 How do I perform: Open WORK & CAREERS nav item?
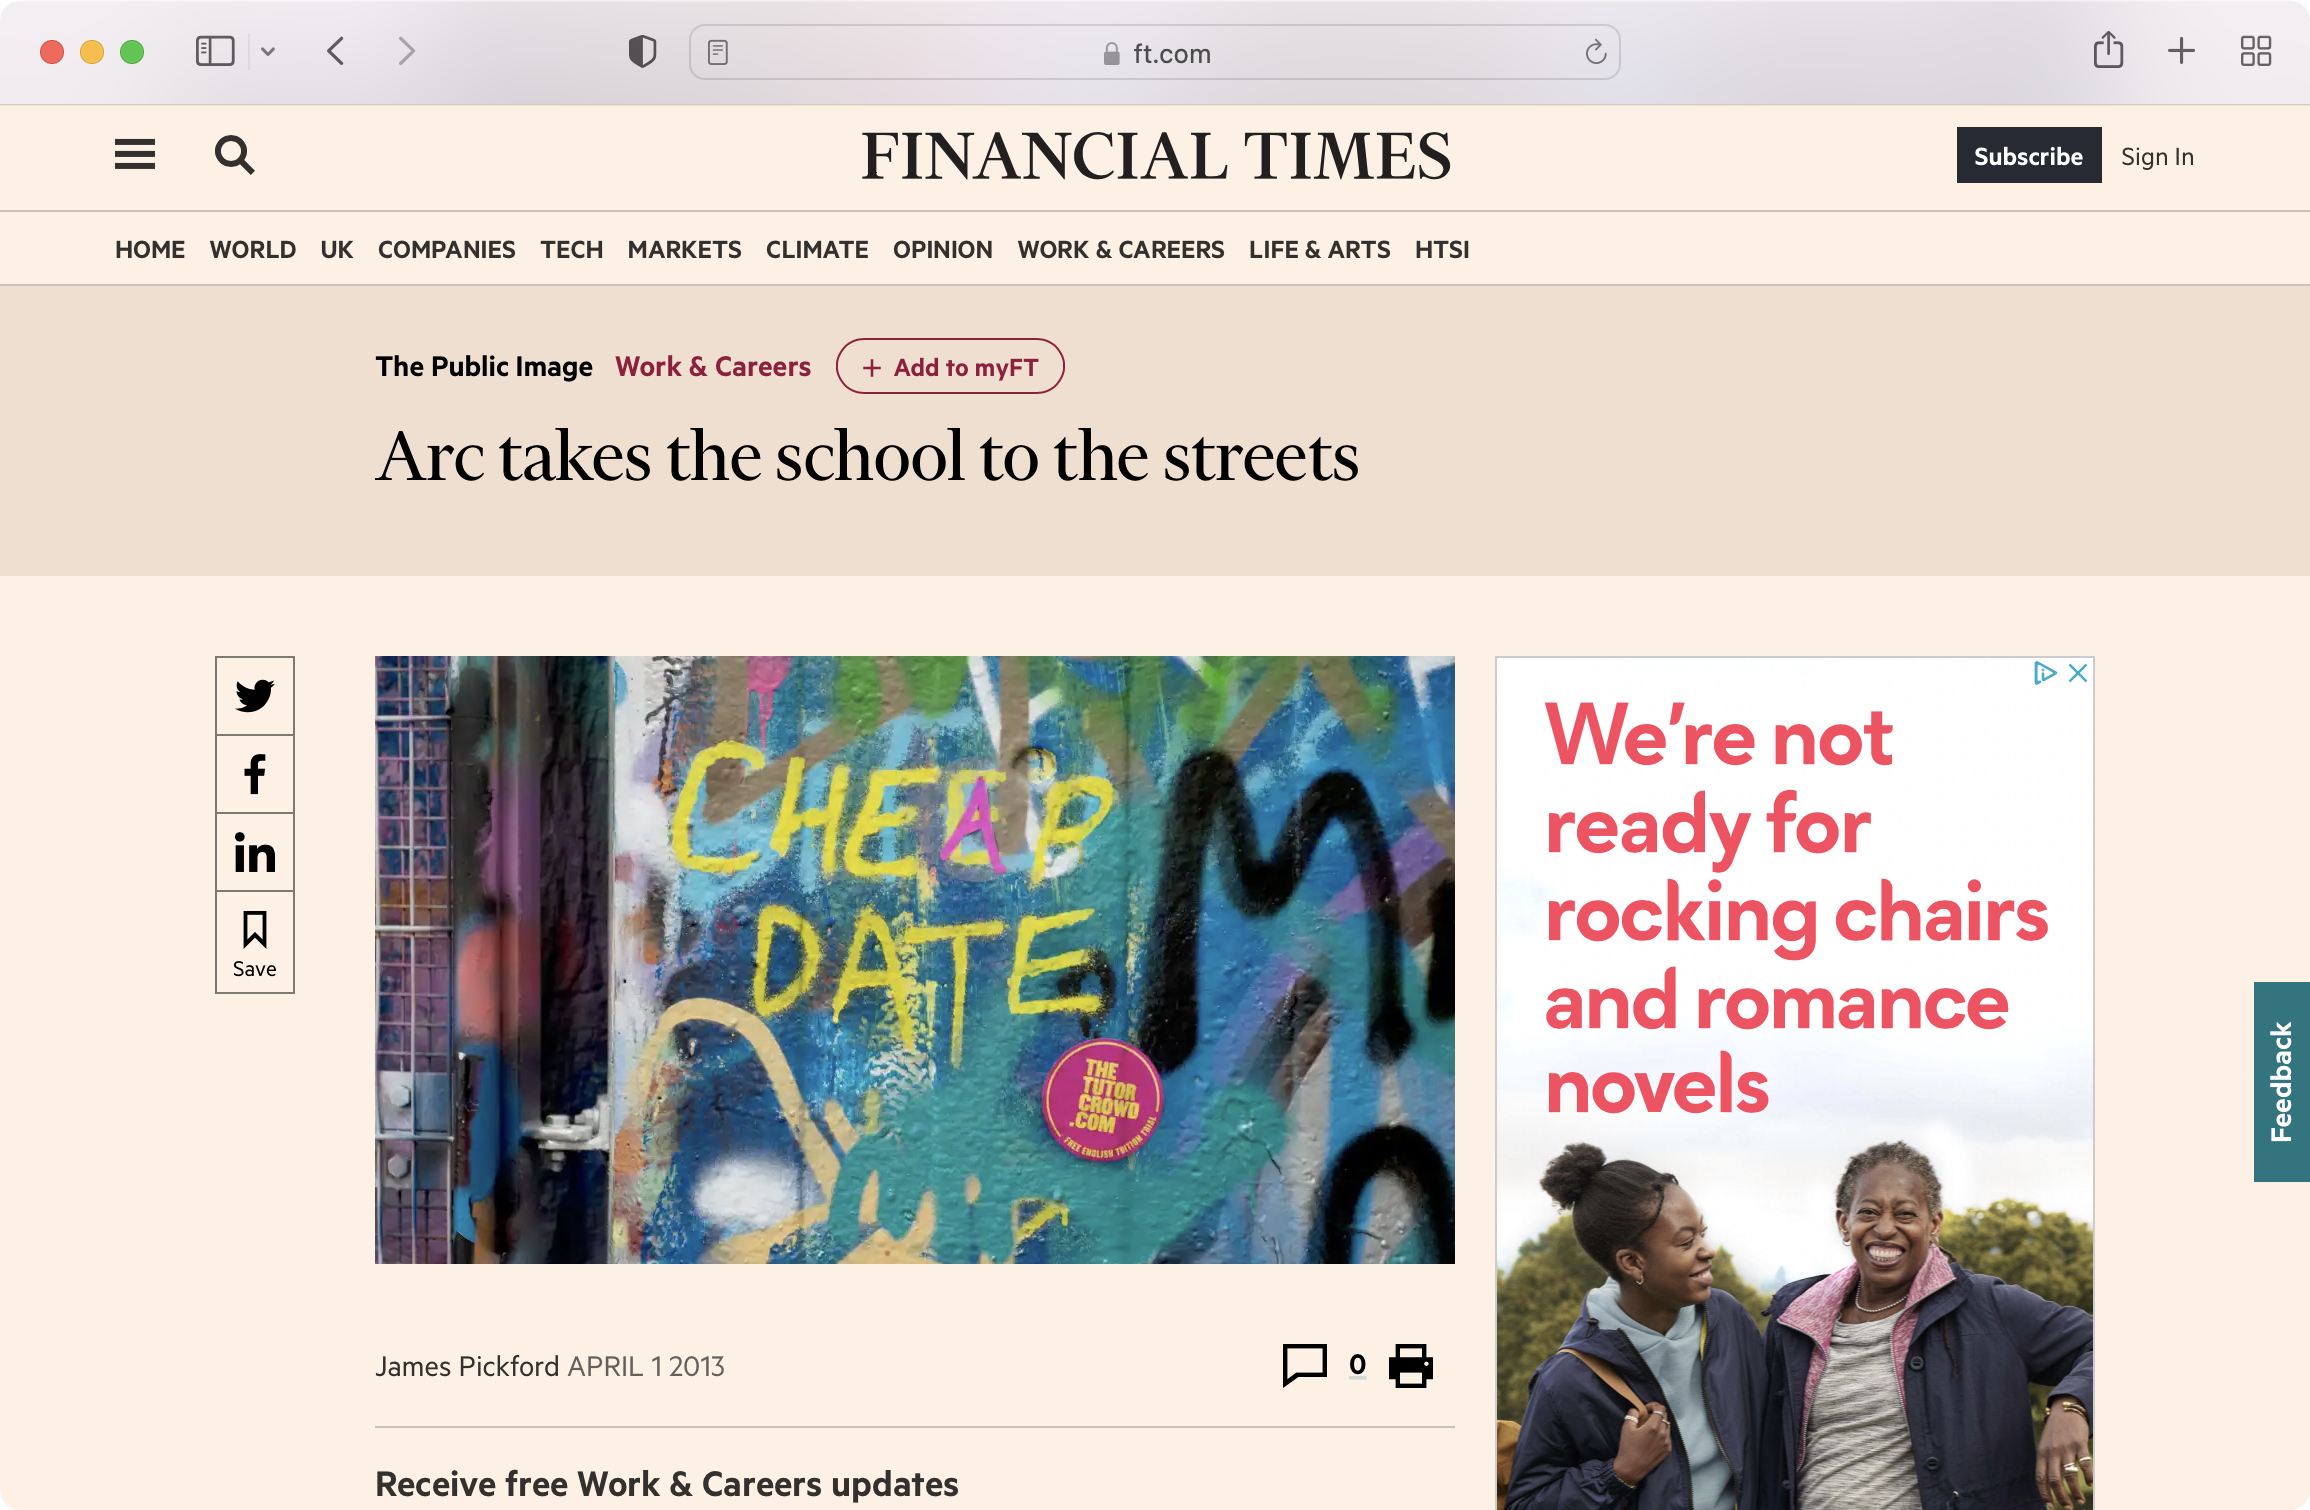pos(1120,249)
